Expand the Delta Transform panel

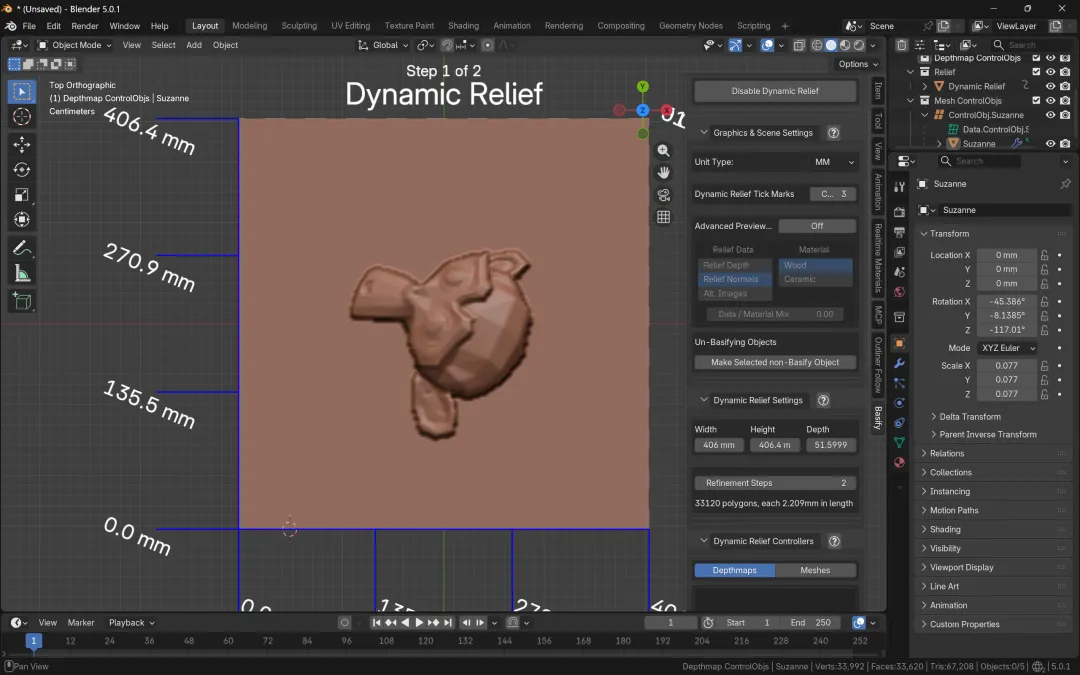[969, 417]
